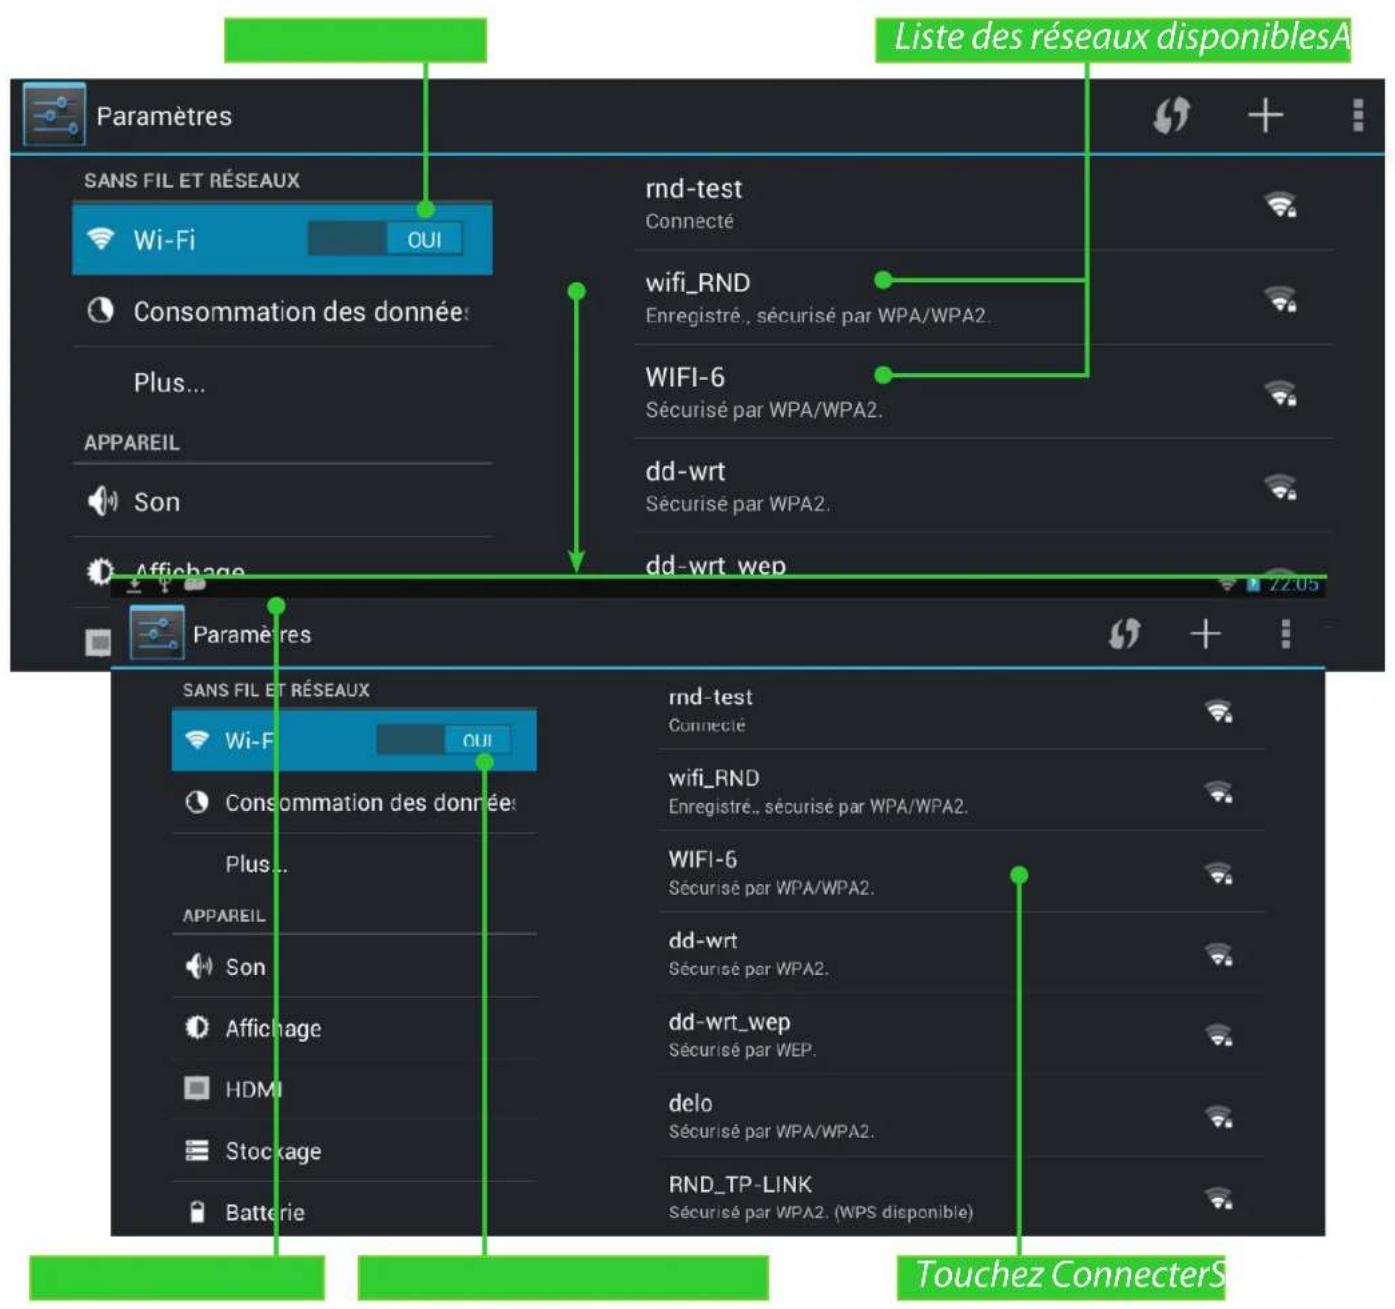This screenshot has height=1309, width=1395.
Task: Tap dd-wrt signal icon in upper screenshot
Action: coord(1281,487)
